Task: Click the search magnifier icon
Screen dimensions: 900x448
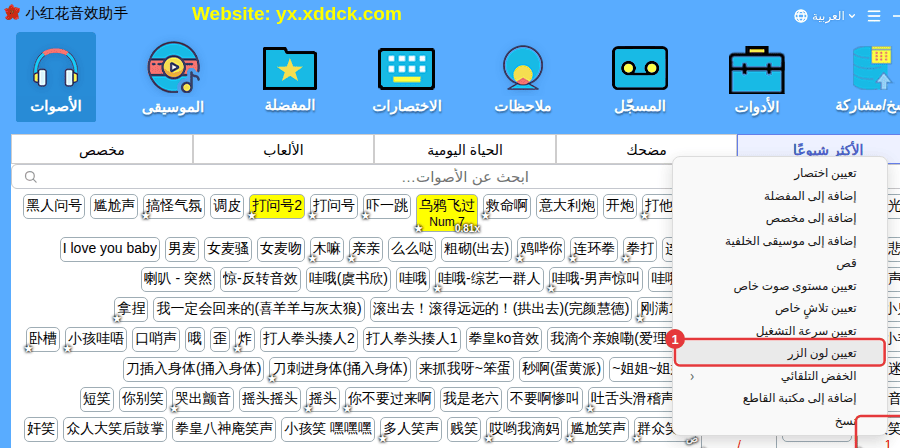Action: (x=31, y=177)
